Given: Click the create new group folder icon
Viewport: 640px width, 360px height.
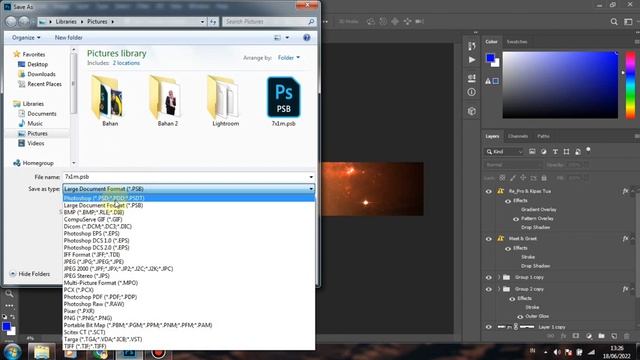Looking at the screenshot, I should point(601,336).
